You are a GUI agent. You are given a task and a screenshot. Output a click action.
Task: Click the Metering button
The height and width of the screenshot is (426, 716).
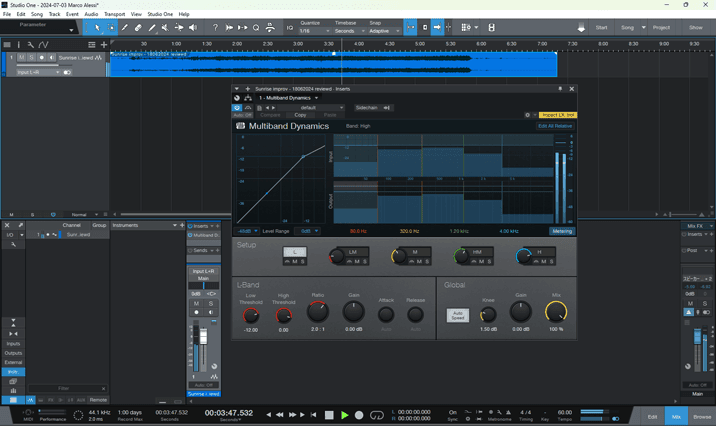562,231
